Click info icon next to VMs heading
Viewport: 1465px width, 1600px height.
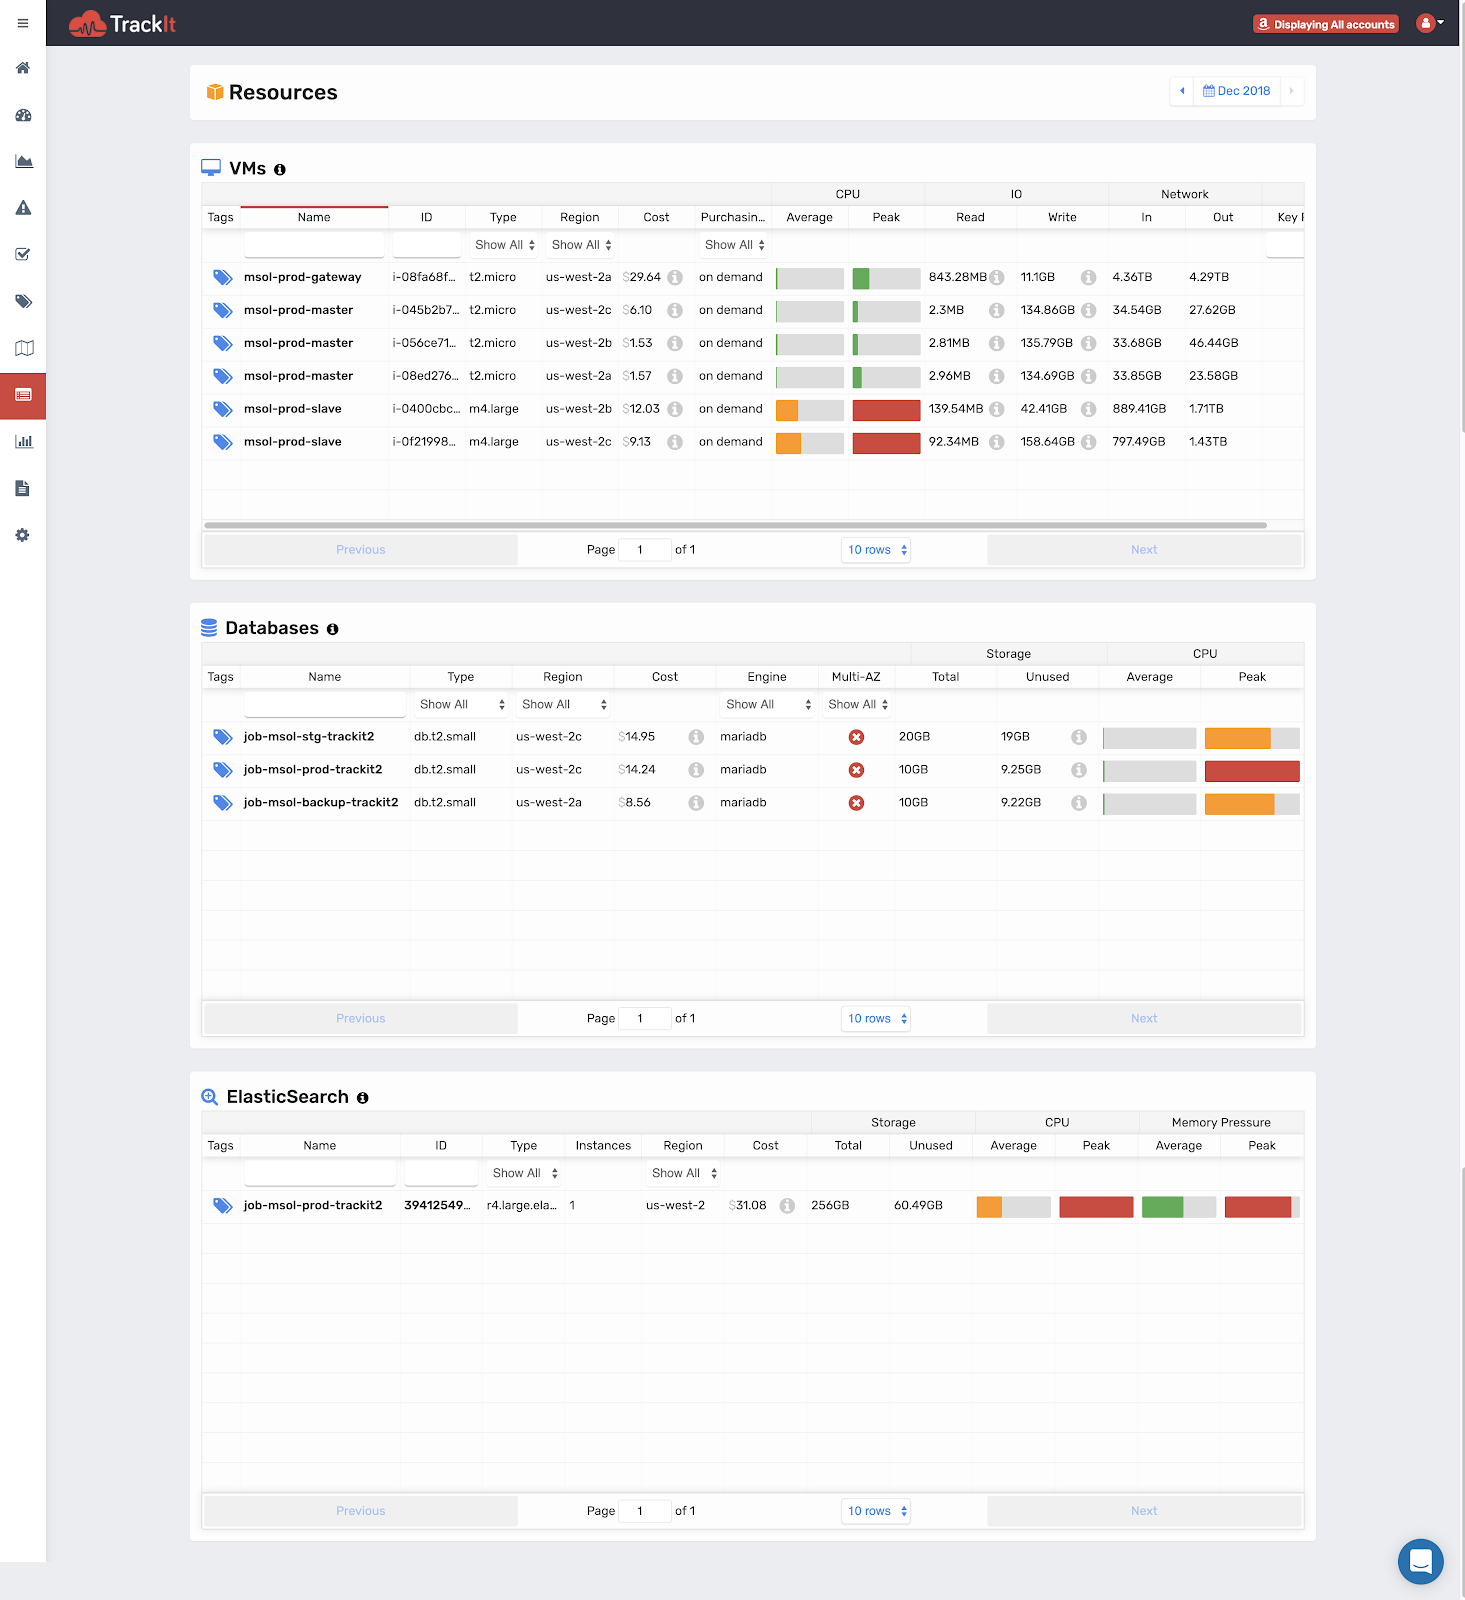(280, 170)
